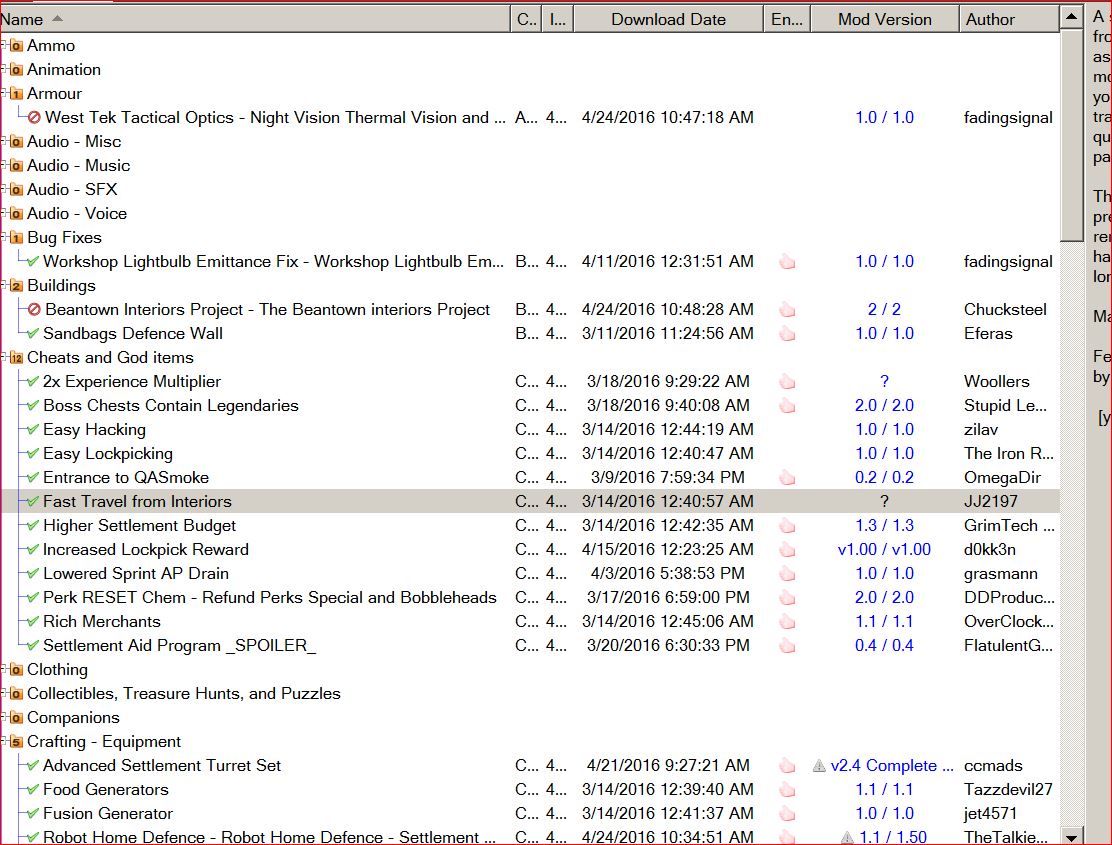
Task: Disable the Higher Settlement Budget mod via checkmark
Action: pos(33,526)
